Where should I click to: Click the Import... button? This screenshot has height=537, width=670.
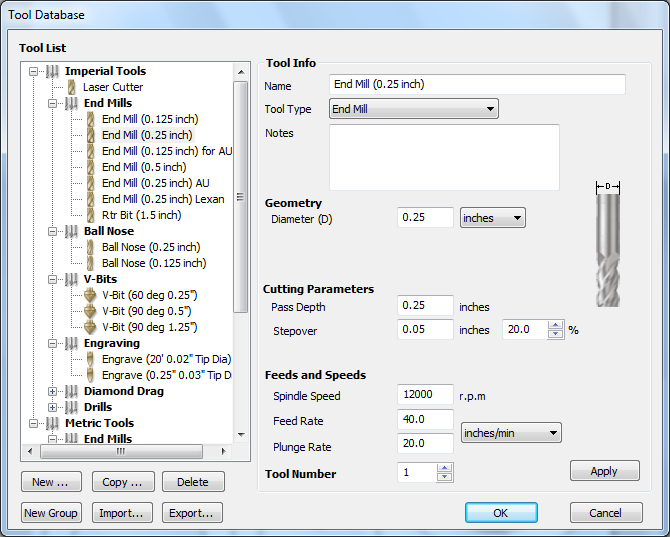click(123, 513)
